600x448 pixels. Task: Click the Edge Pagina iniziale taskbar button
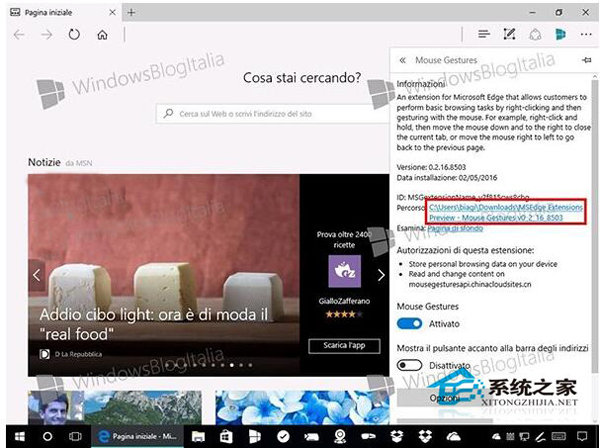(x=137, y=436)
